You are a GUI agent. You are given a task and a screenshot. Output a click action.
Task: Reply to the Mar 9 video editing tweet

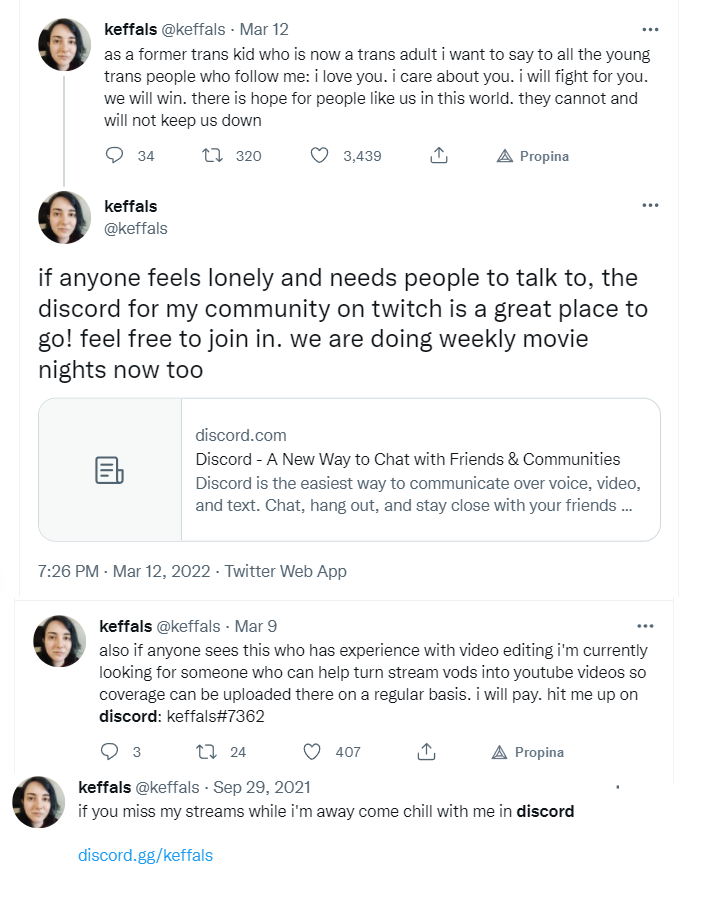[111, 752]
